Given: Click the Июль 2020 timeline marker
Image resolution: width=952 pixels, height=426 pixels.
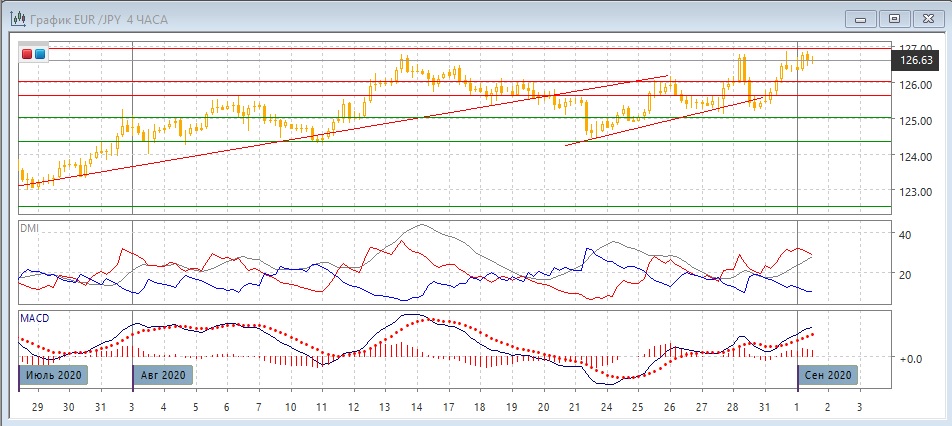Looking at the screenshot, I should (54, 375).
